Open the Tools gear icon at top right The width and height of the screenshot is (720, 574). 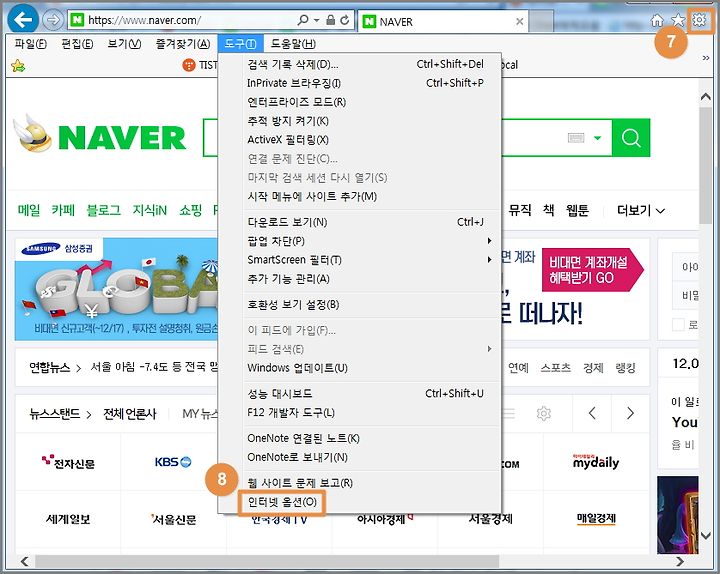point(699,20)
